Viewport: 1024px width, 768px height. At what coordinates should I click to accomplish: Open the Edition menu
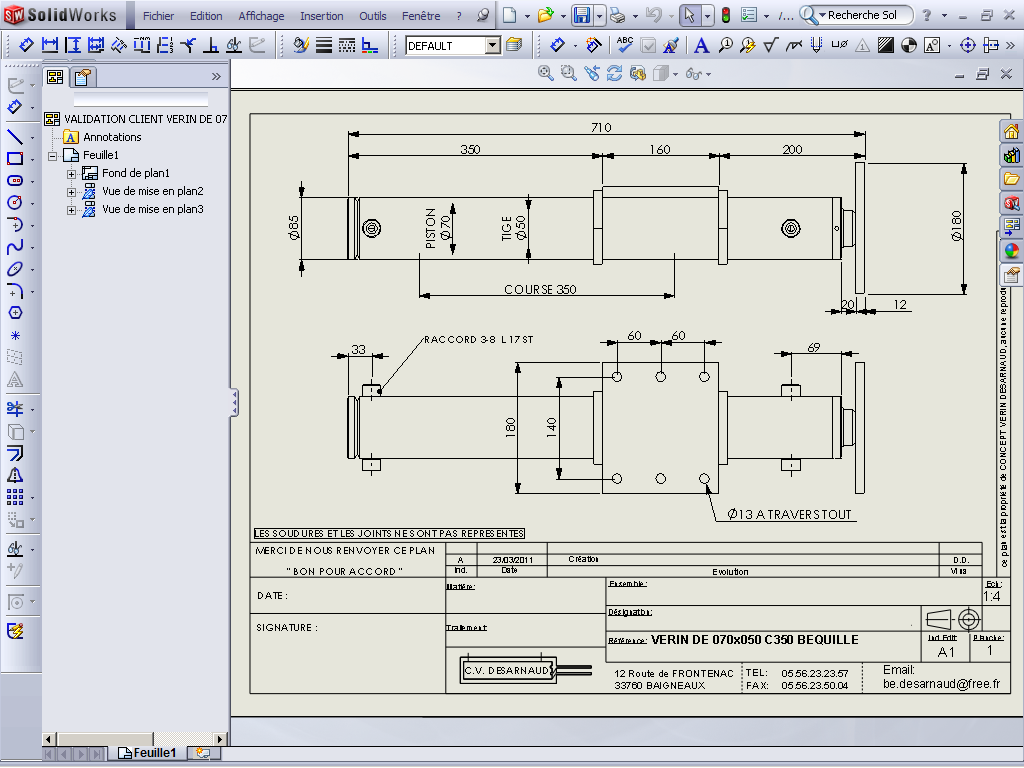tap(206, 16)
